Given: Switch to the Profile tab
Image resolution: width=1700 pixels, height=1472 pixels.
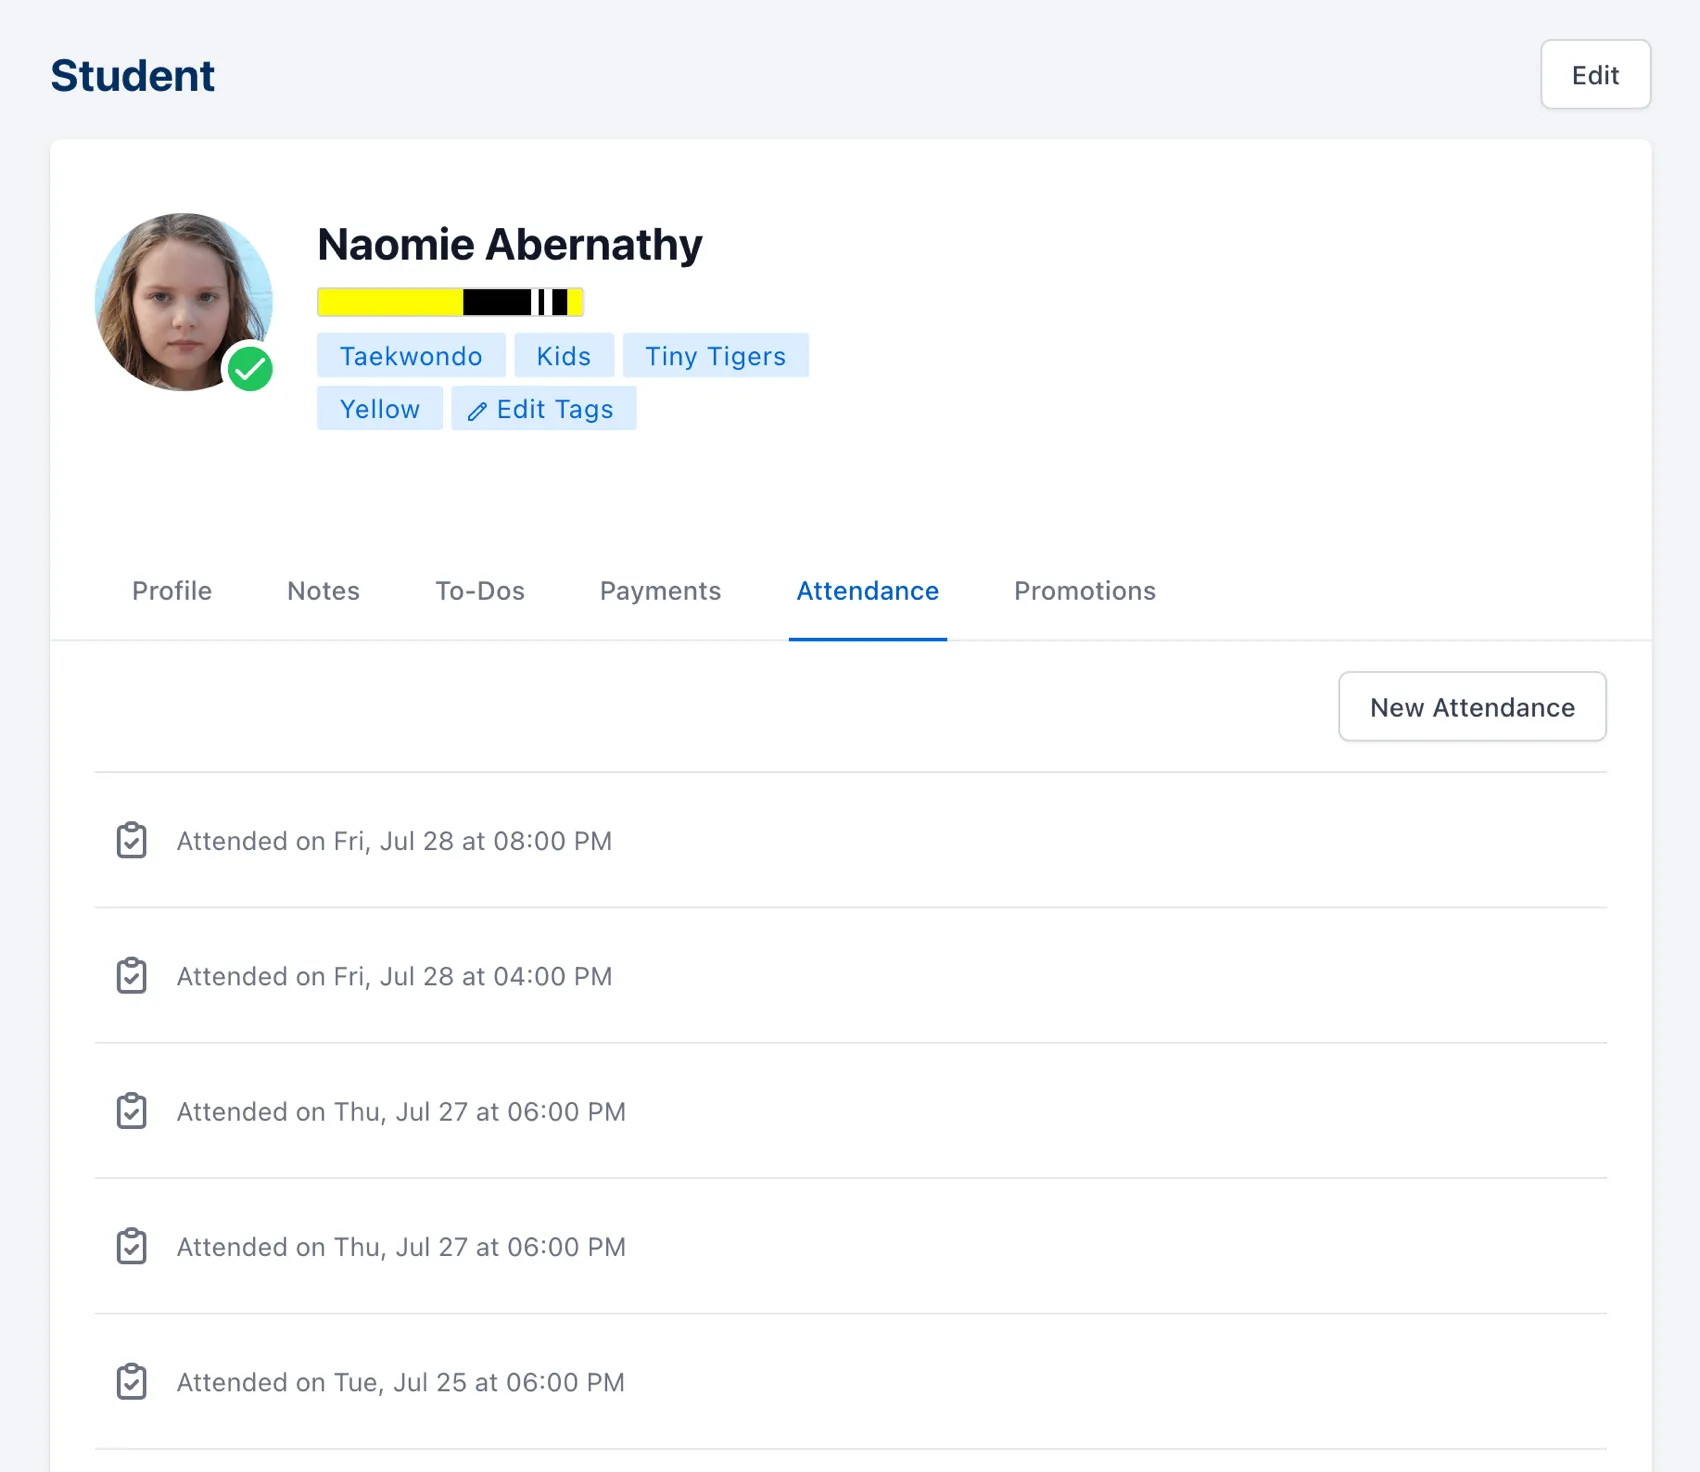Looking at the screenshot, I should [171, 591].
